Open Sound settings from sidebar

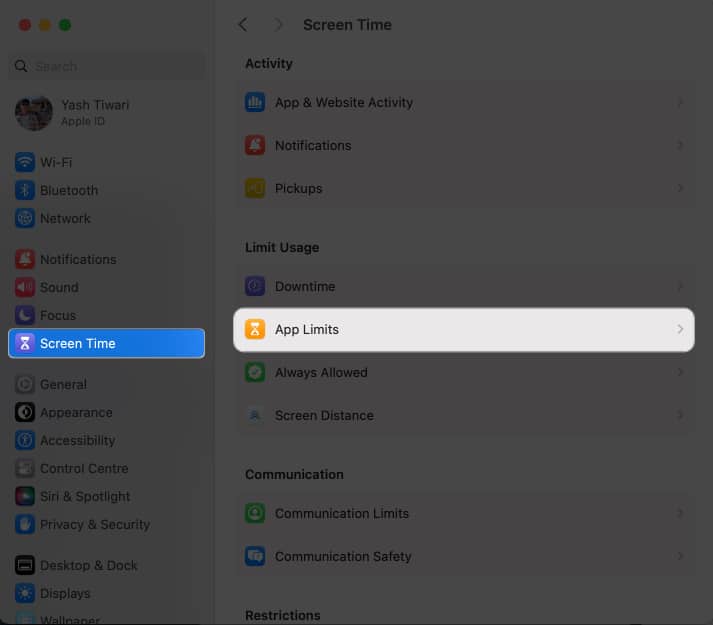coord(106,287)
